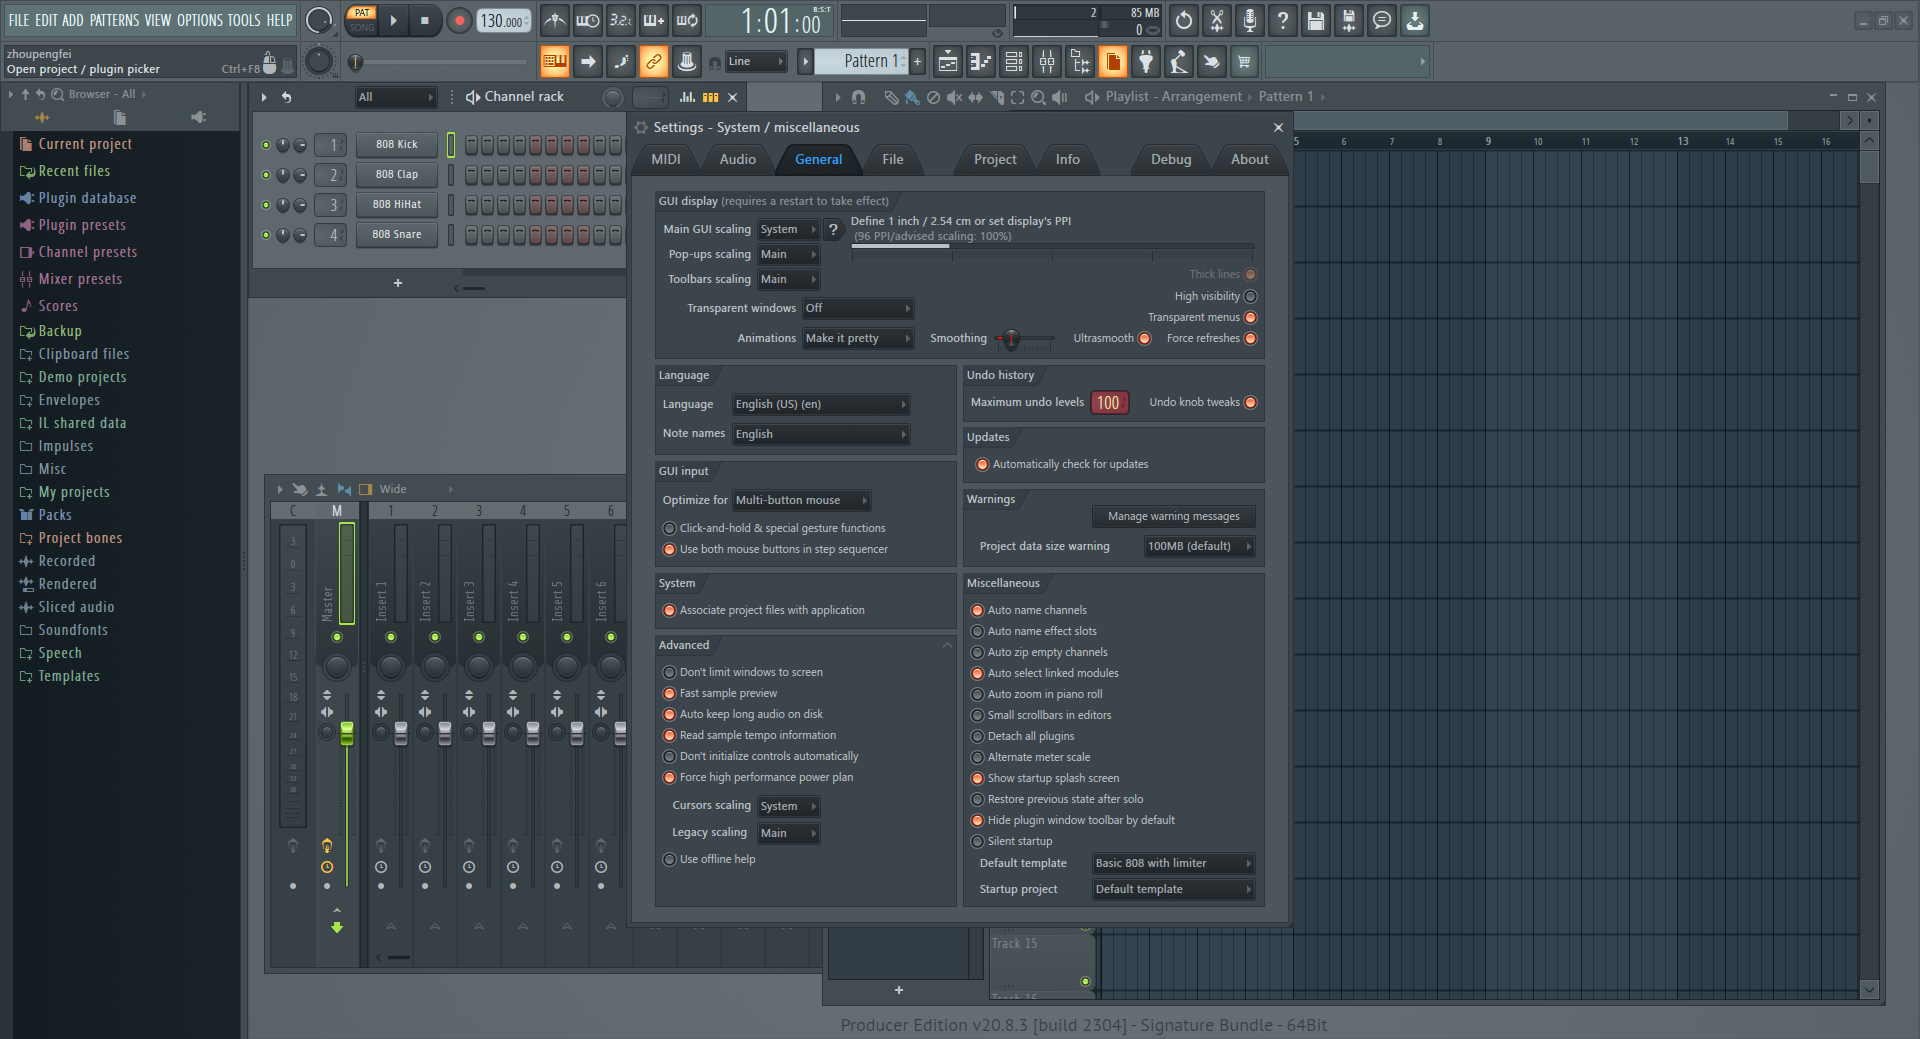Open the Cursors scaling dropdown

click(788, 807)
